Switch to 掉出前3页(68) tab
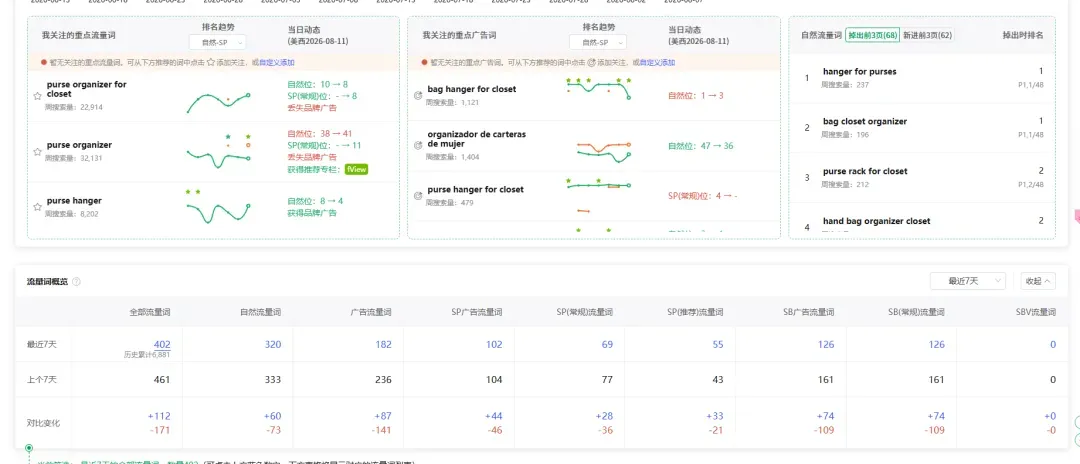1080x464 pixels. 872,35
